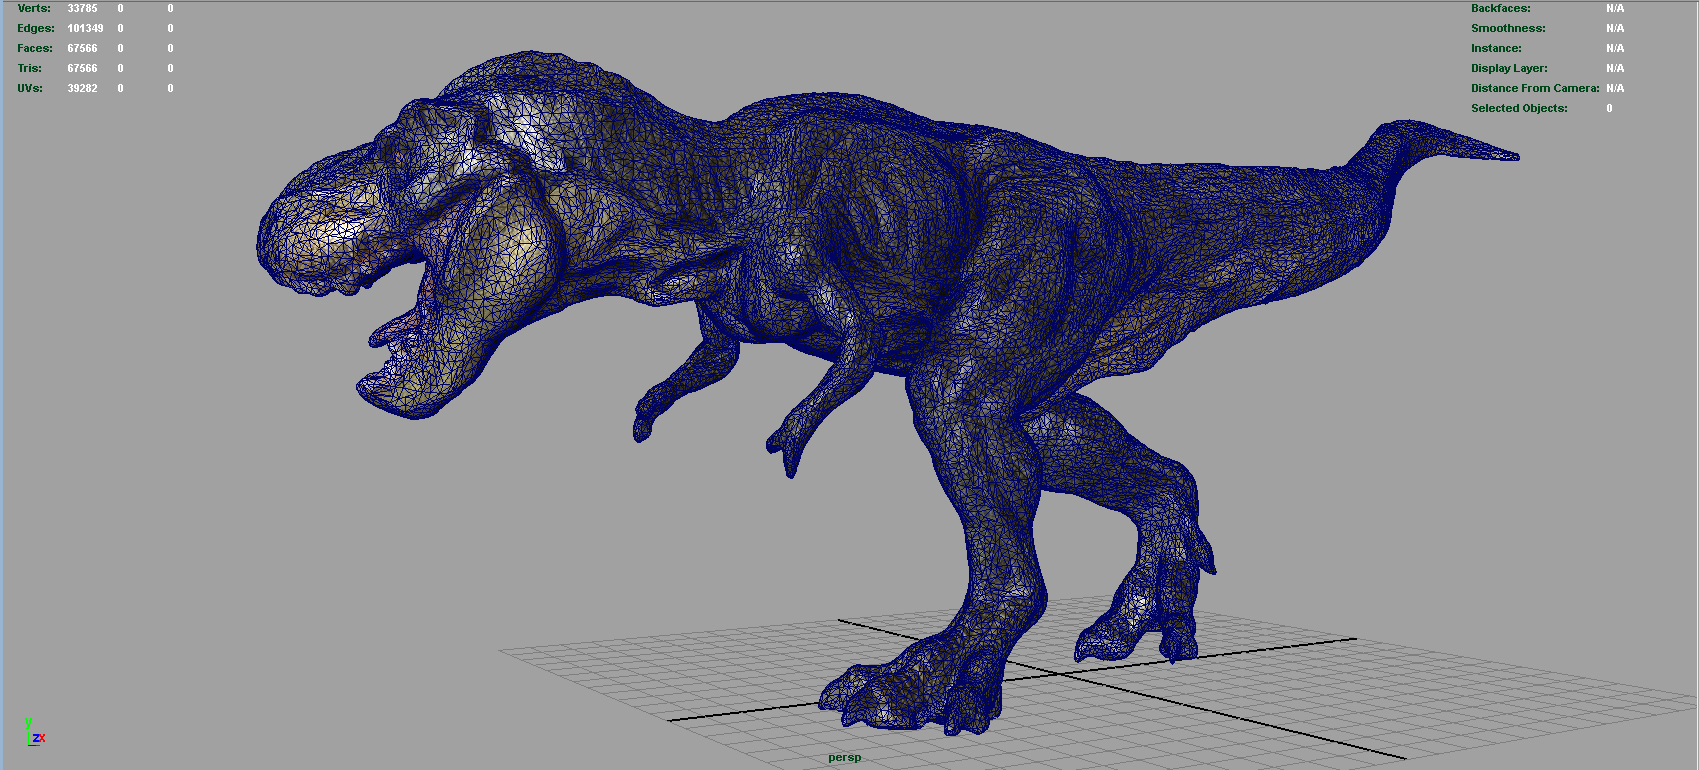Click the Instance: label
The image size is (1699, 770).
tap(1496, 48)
